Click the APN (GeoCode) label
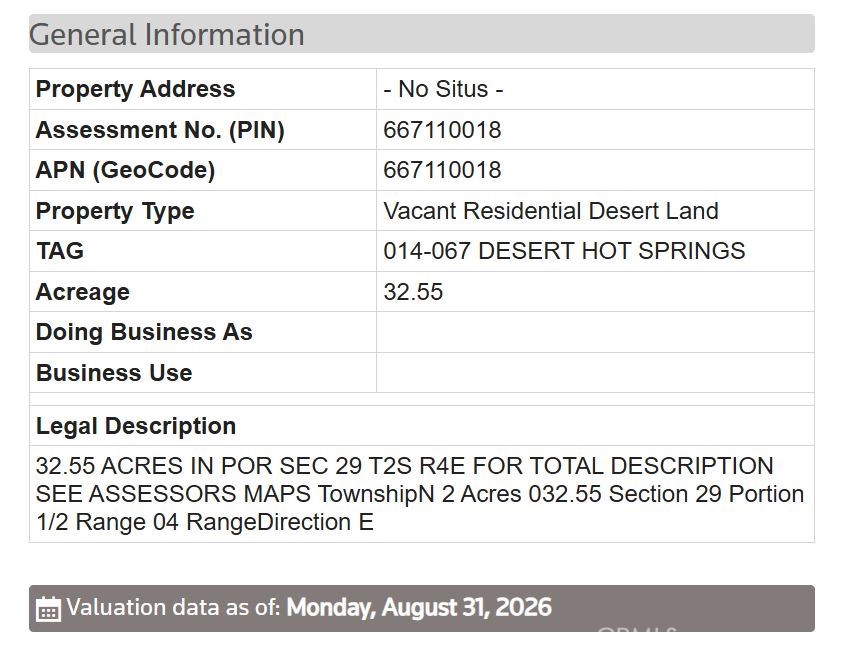 (125, 170)
